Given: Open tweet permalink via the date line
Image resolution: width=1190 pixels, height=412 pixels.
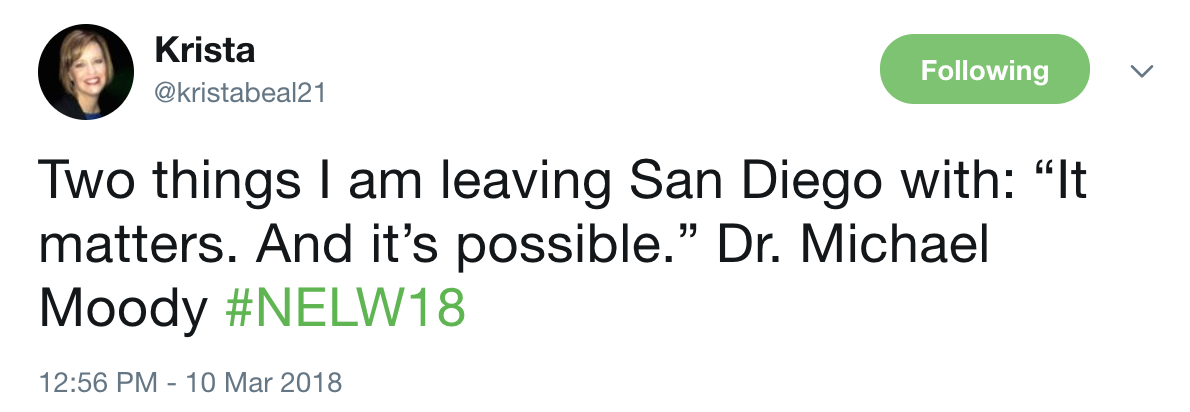Looking at the screenshot, I should point(190,382).
